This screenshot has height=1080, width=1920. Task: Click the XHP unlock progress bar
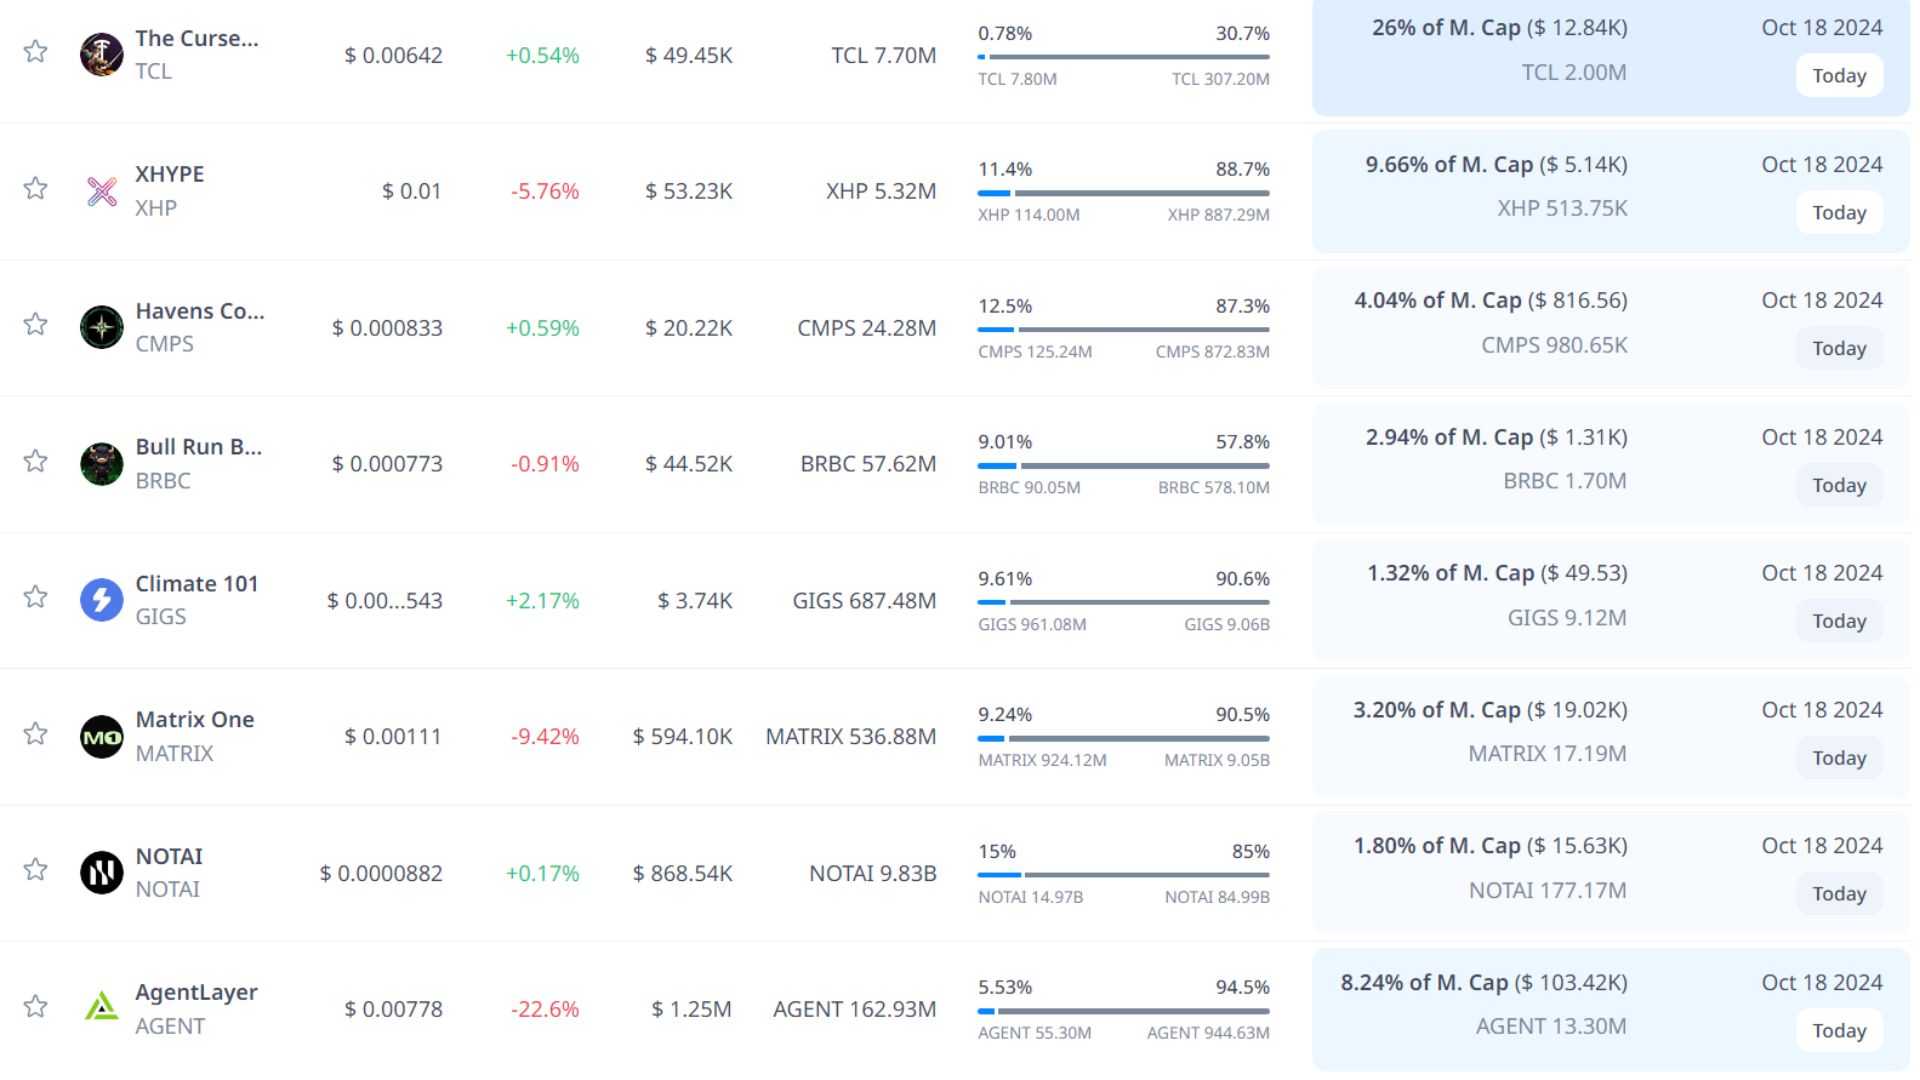click(x=1123, y=193)
